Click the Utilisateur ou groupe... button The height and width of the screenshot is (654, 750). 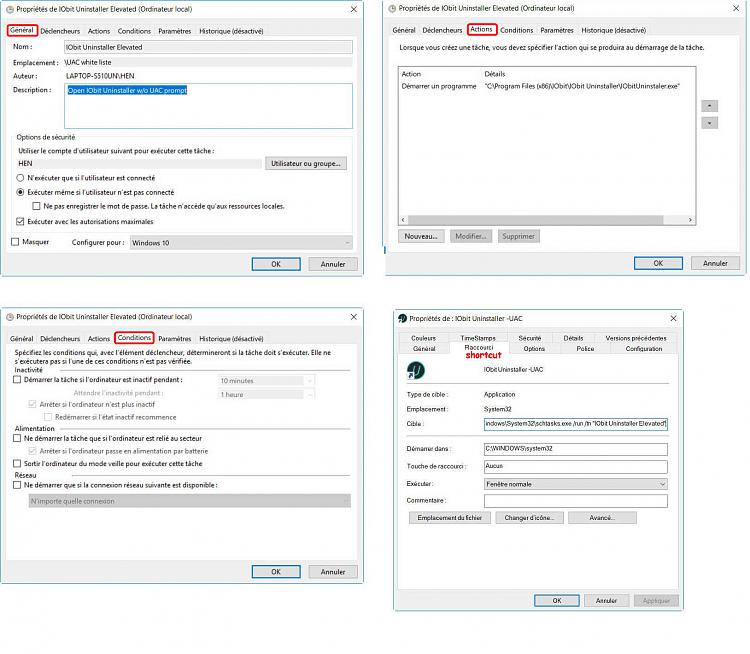point(306,164)
